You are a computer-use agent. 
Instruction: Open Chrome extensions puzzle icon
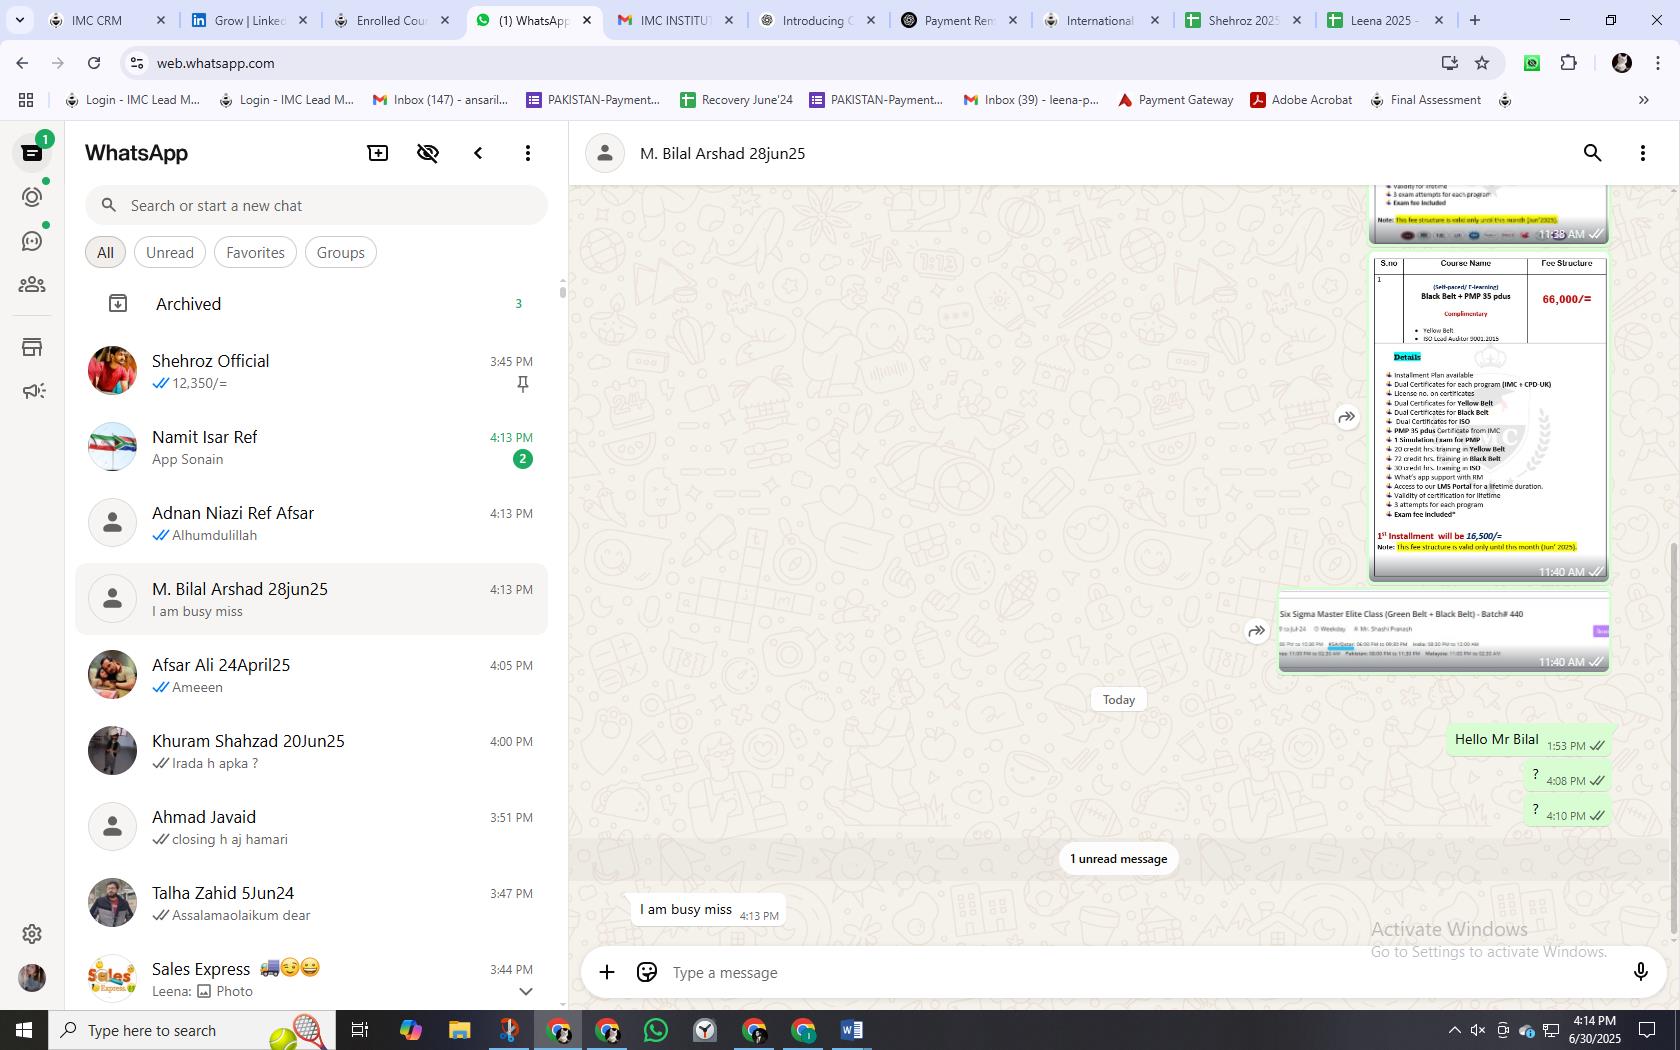[x=1568, y=63]
